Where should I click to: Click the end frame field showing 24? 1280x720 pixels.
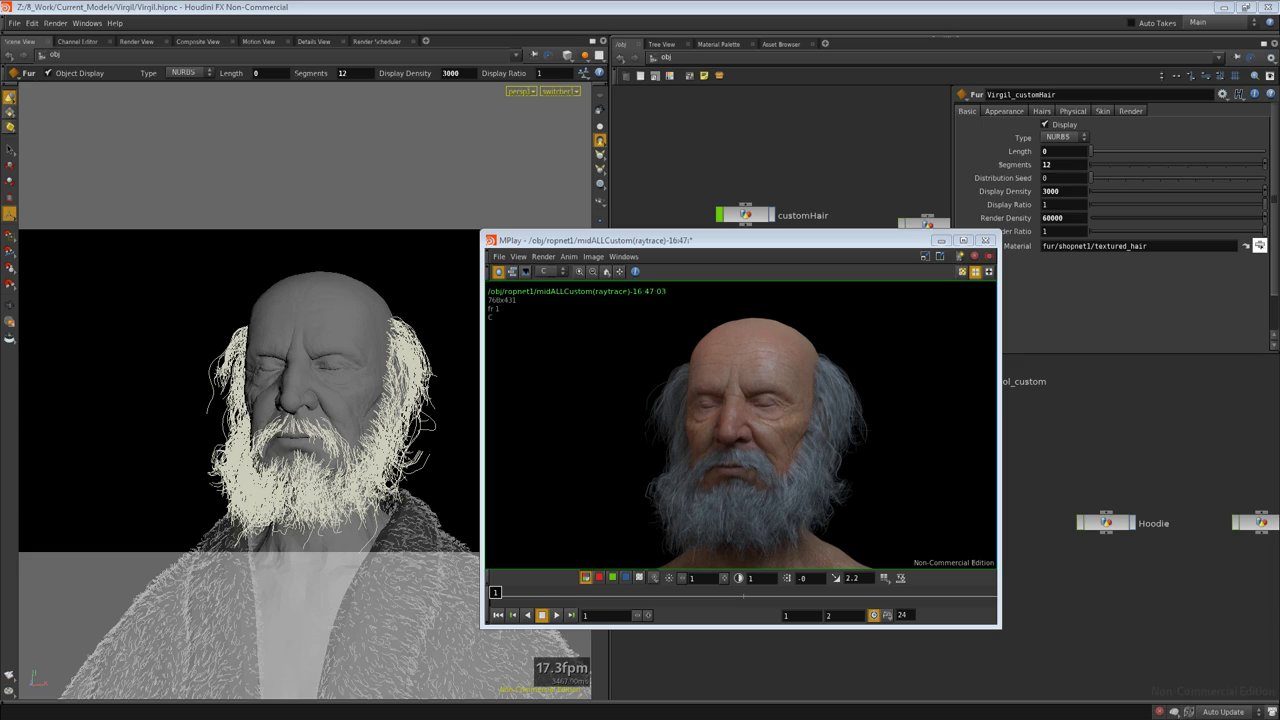pyautogui.click(x=903, y=615)
